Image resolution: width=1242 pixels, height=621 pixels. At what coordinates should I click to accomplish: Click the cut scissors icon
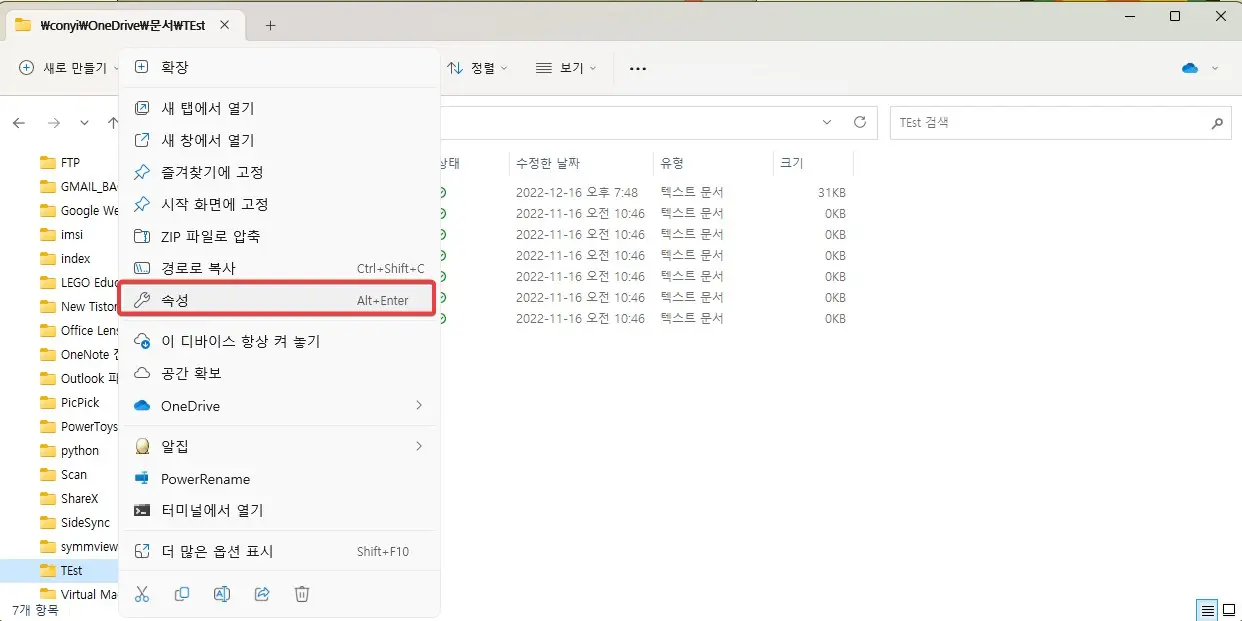(x=142, y=594)
